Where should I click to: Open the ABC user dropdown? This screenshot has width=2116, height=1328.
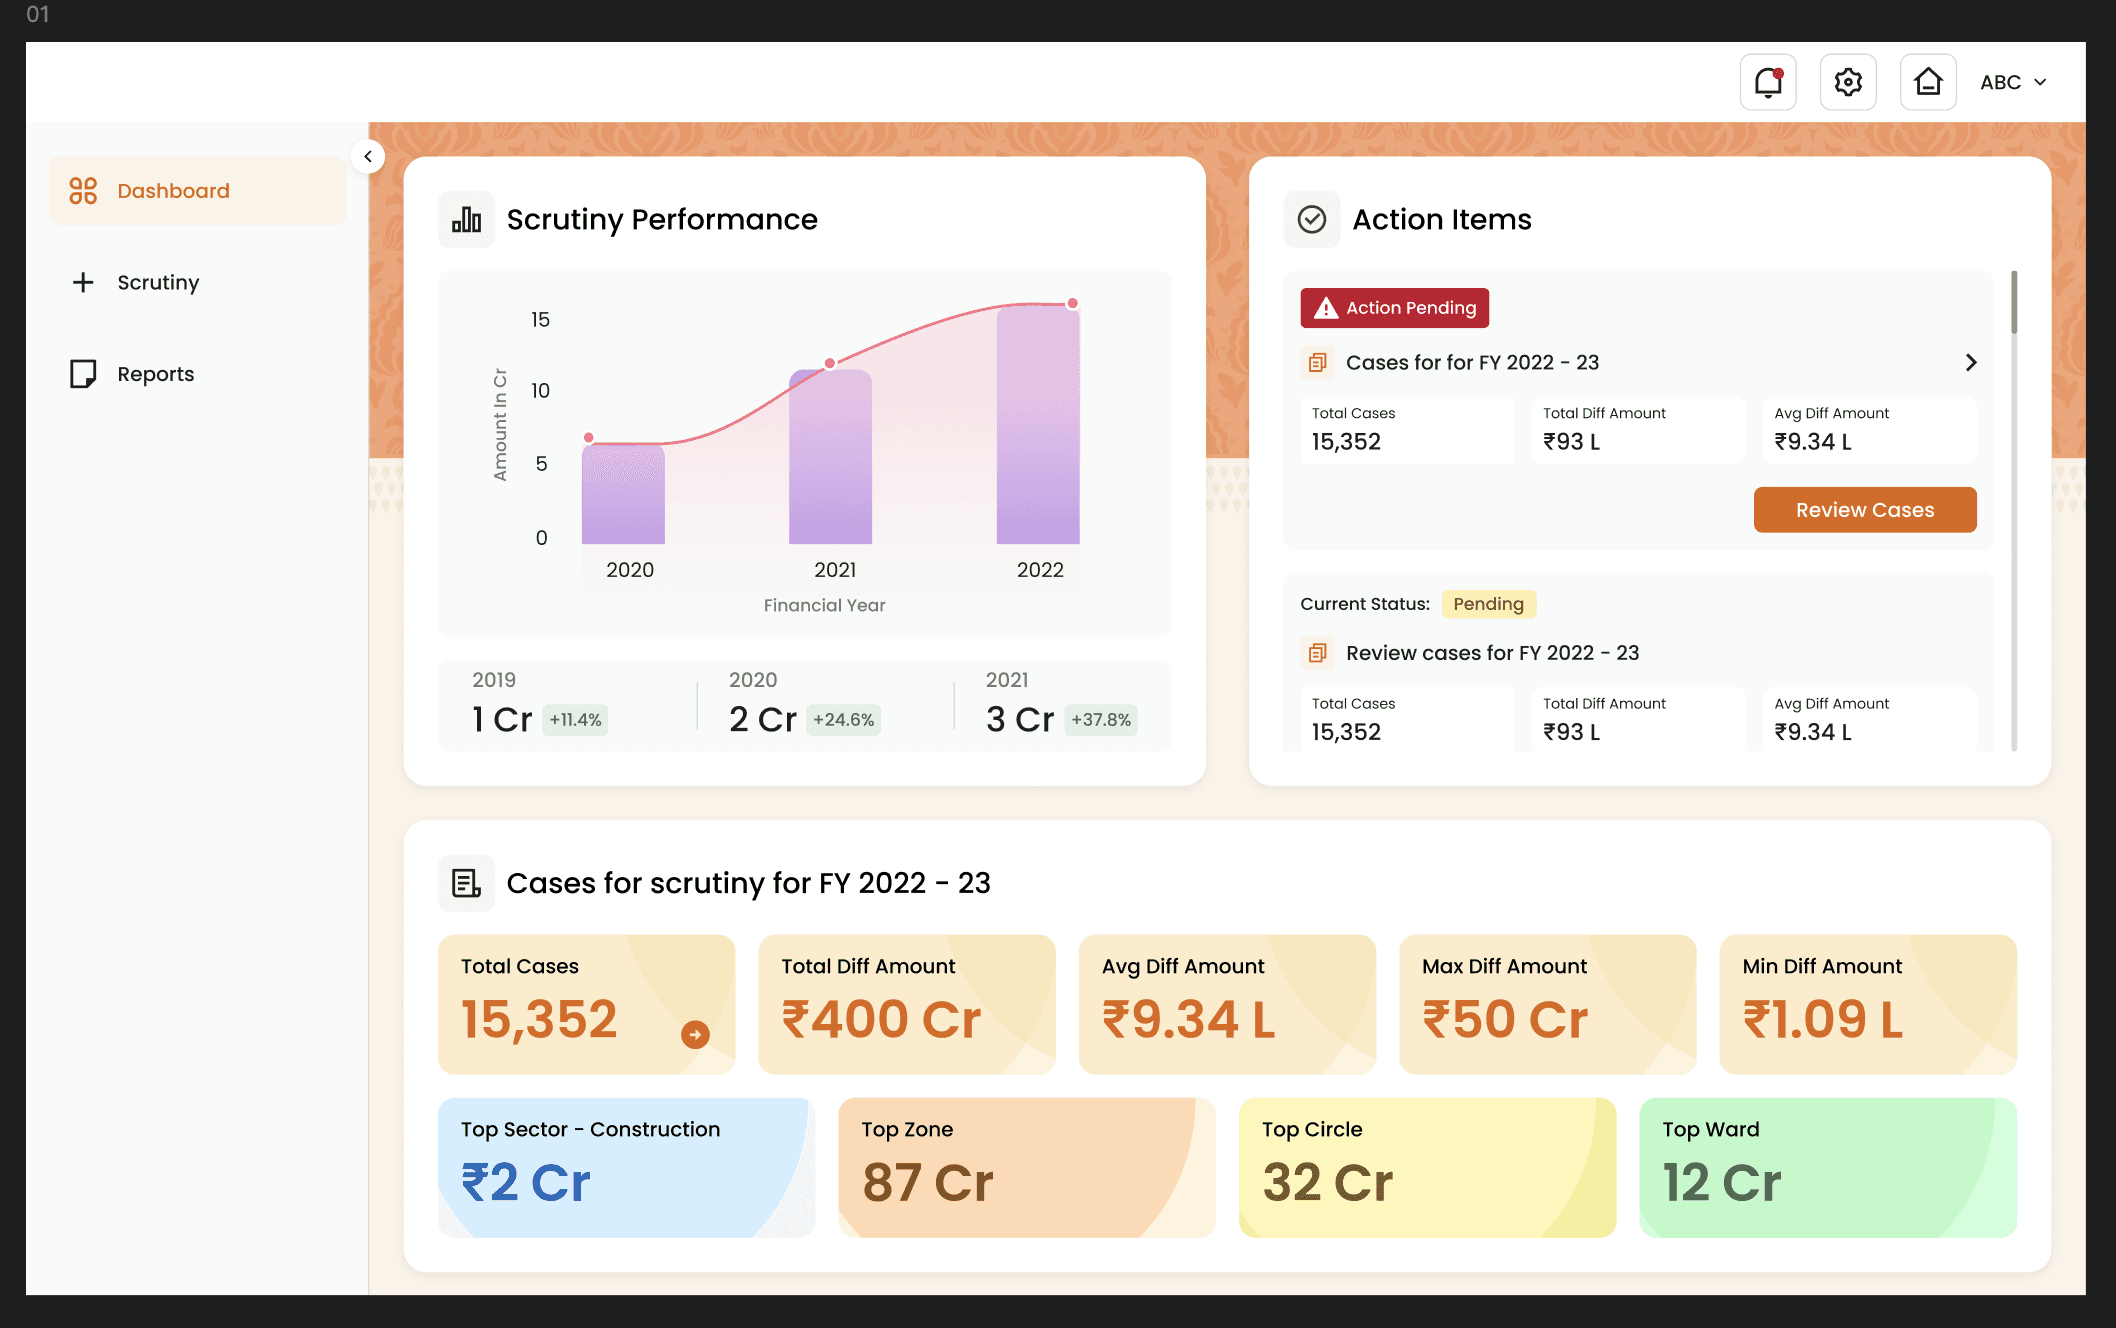[x=2012, y=82]
